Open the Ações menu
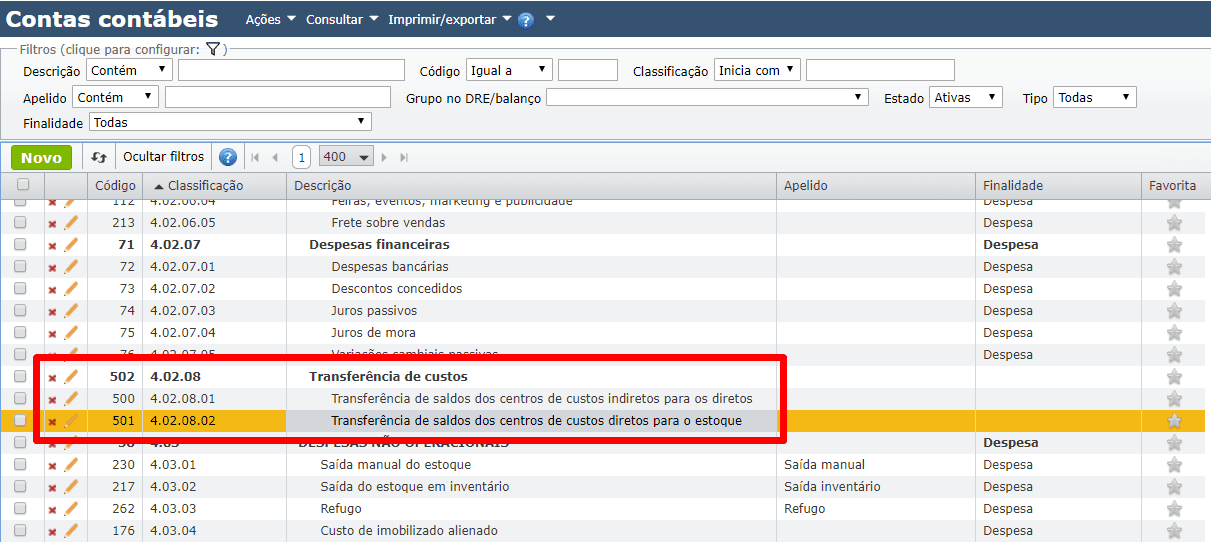Screen dimensions: 1211x542 (270, 19)
